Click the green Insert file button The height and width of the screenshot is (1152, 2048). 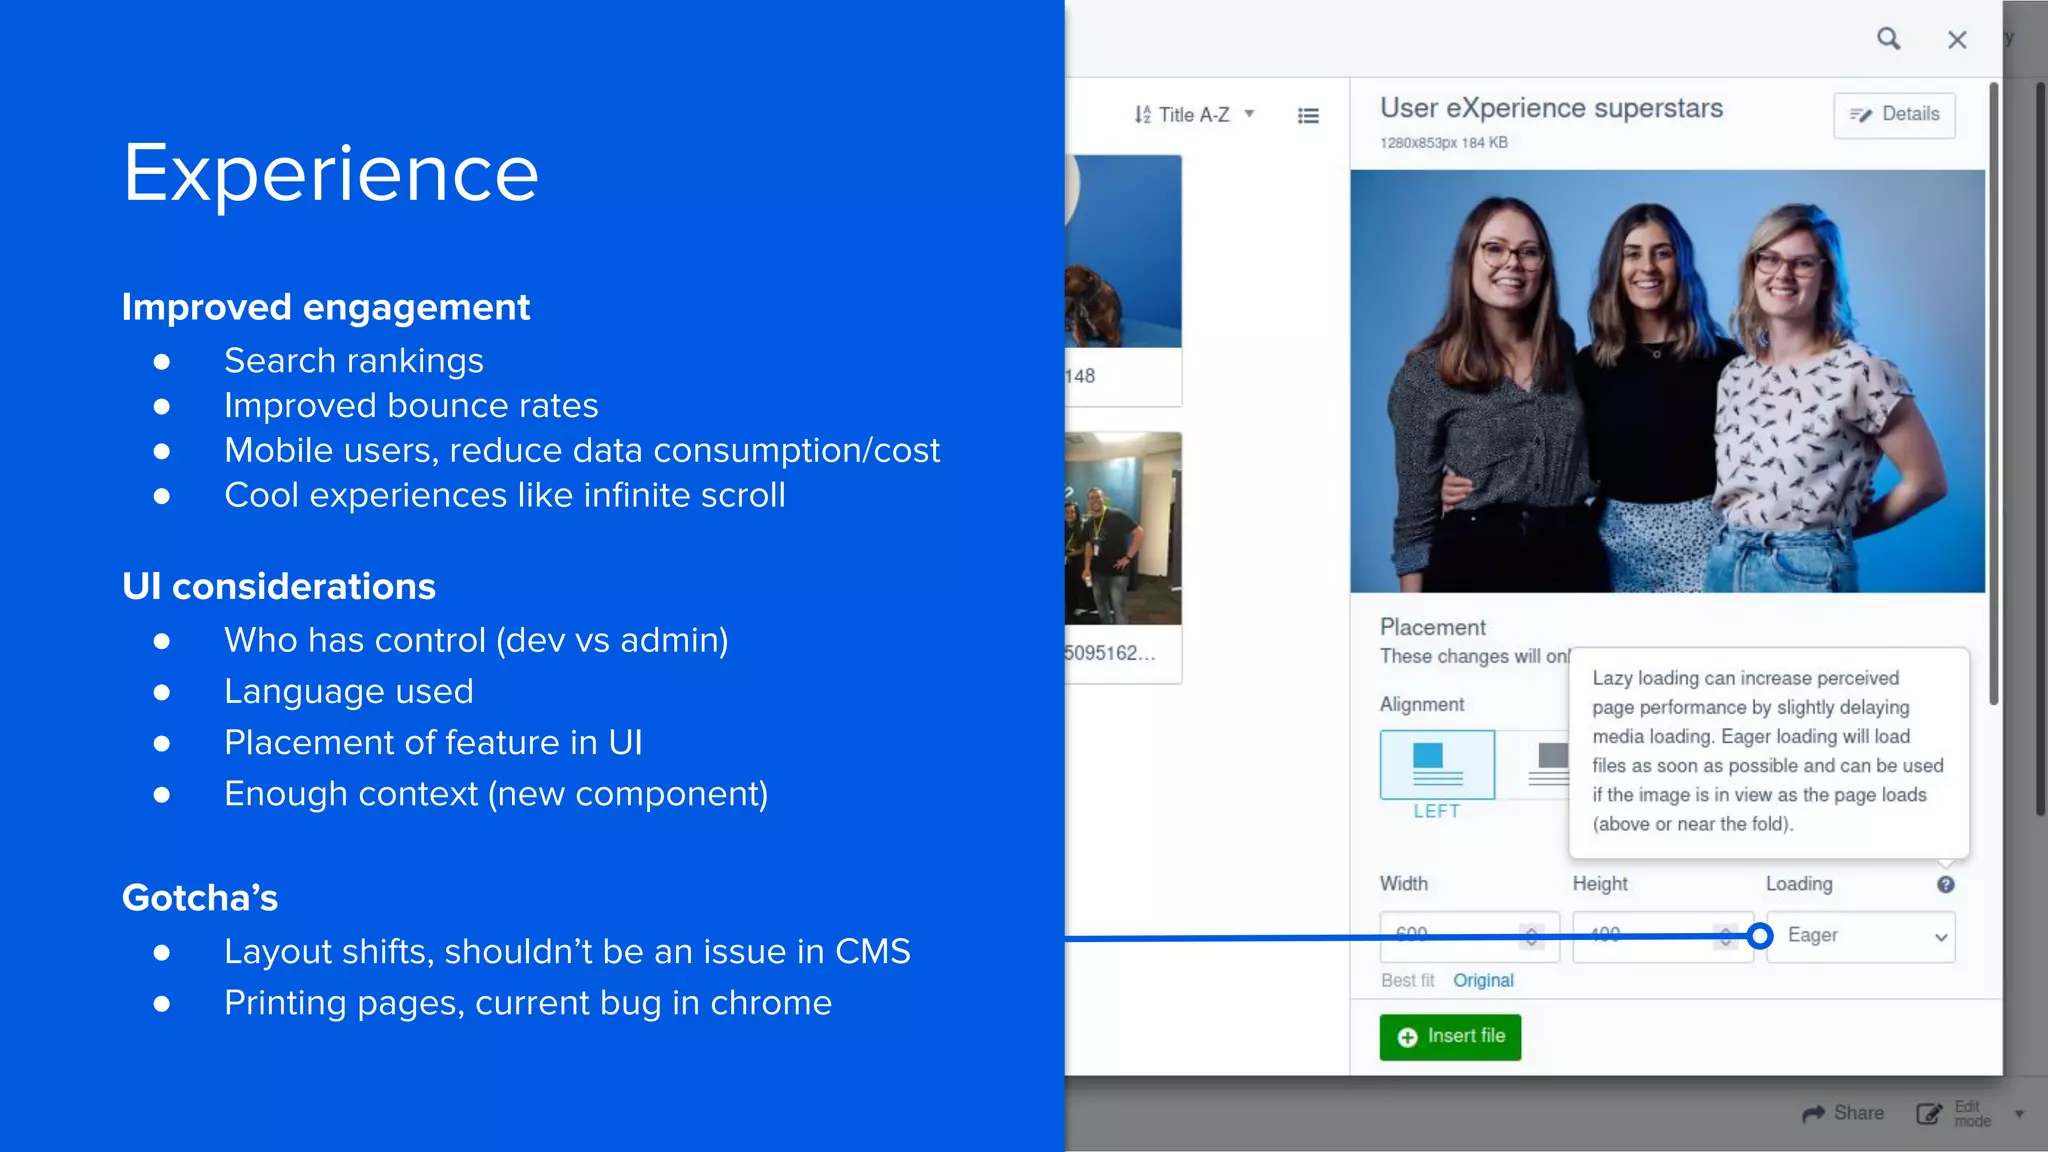(x=1450, y=1037)
